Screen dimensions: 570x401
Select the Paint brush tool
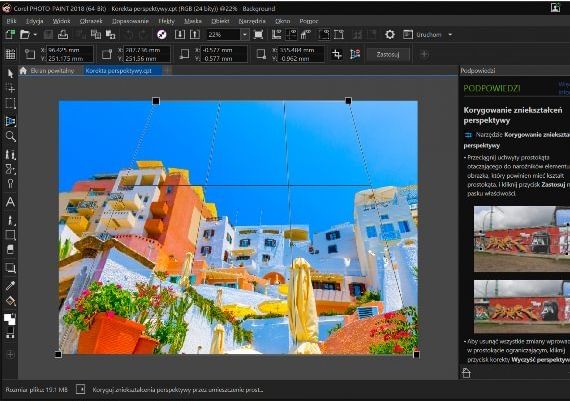(10, 220)
